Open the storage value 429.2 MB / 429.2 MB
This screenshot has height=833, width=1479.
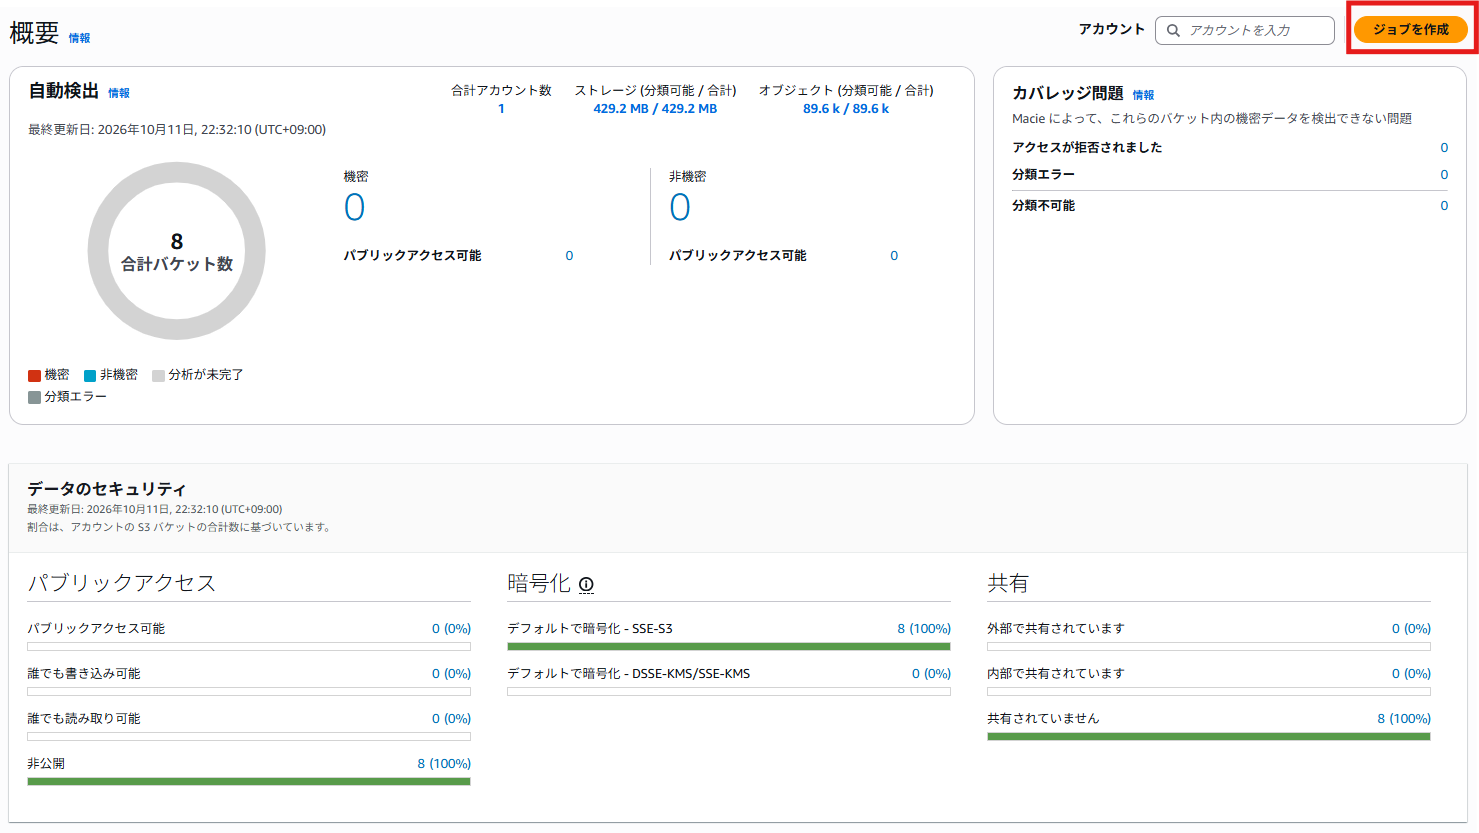[x=655, y=109]
